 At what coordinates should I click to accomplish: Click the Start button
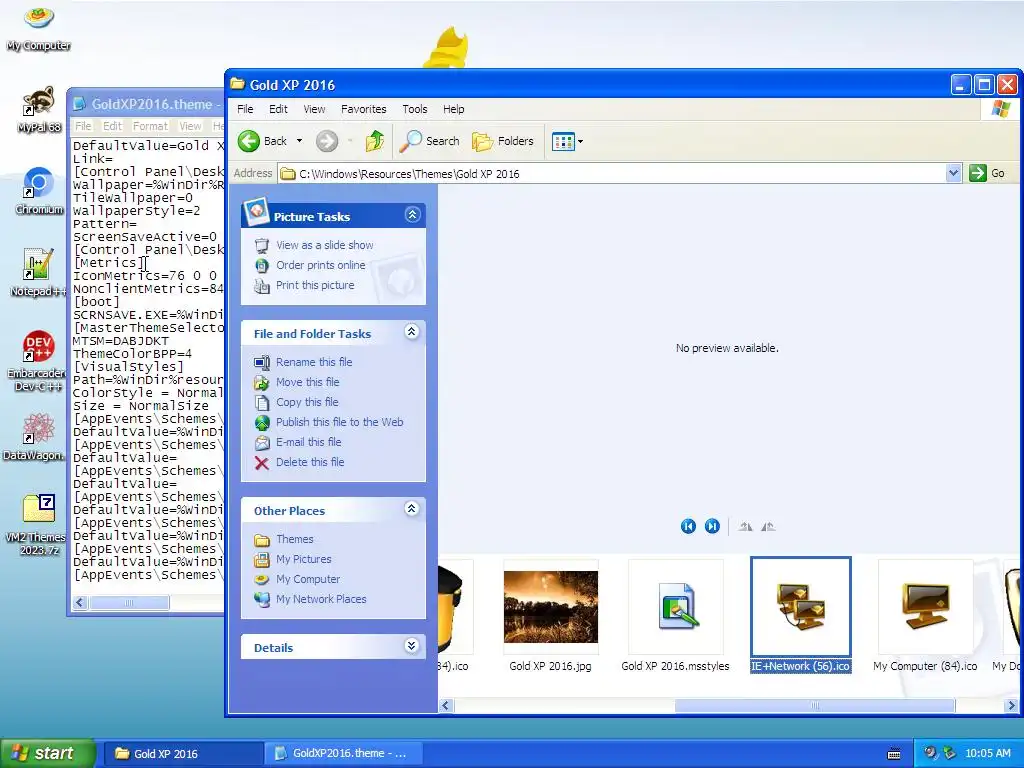pyautogui.click(x=46, y=753)
